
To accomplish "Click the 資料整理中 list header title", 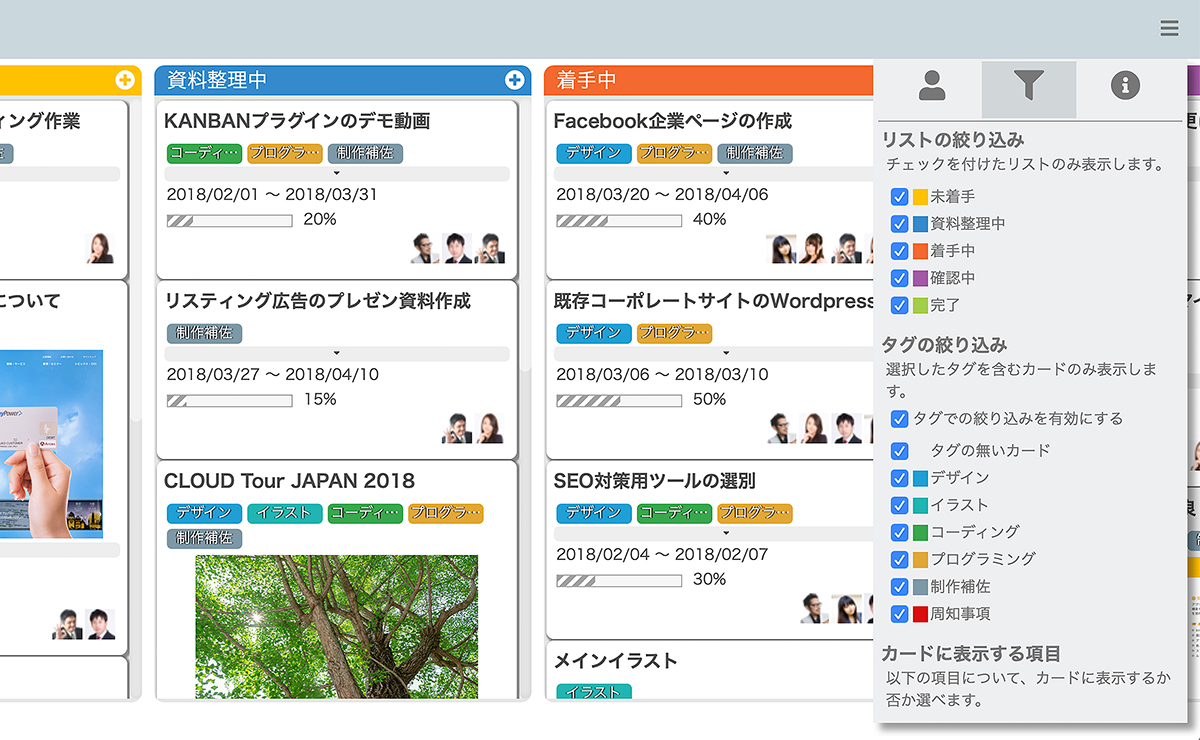I will pos(217,80).
